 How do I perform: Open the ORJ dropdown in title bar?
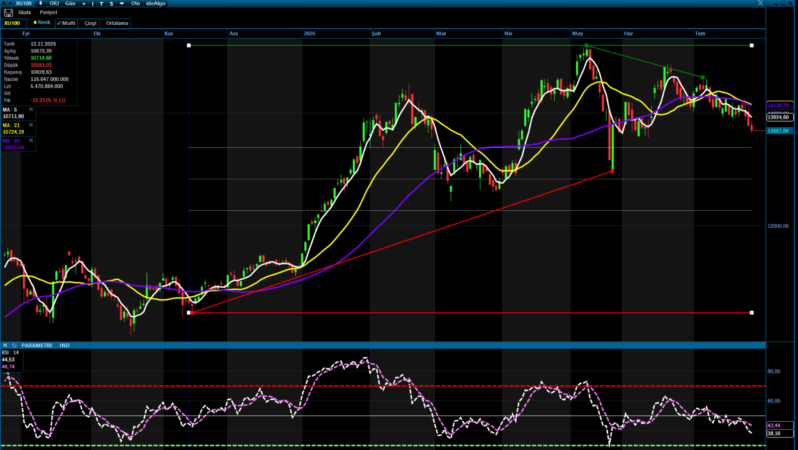coord(54,4)
